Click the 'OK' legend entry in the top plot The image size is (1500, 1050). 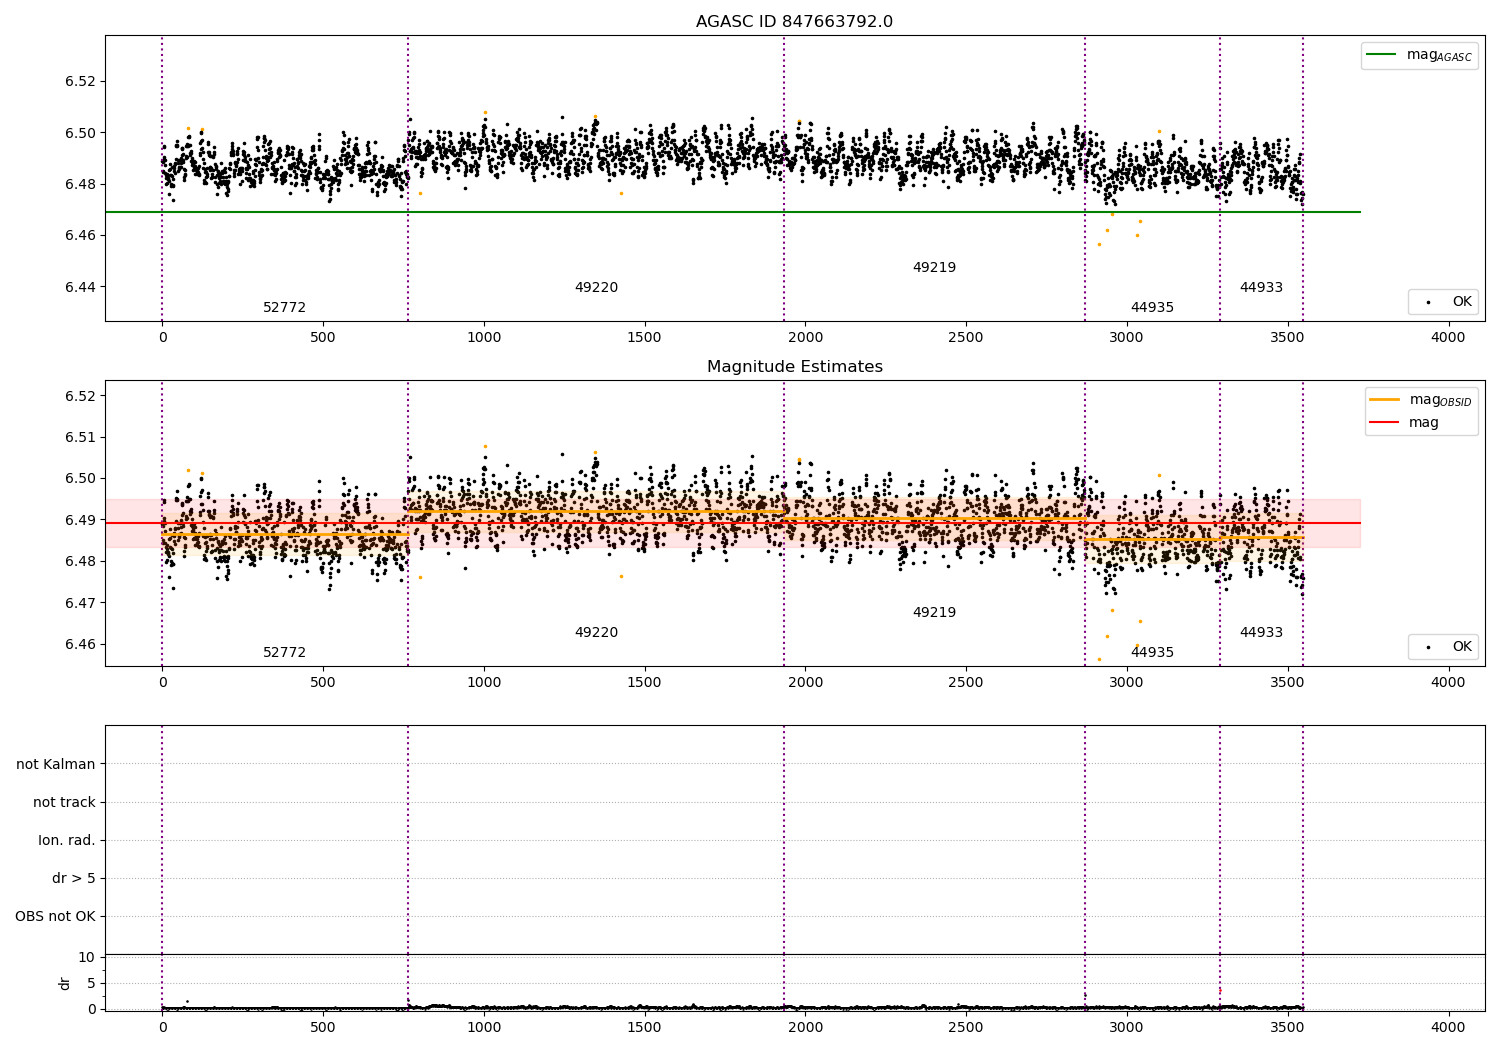[x=1443, y=301]
